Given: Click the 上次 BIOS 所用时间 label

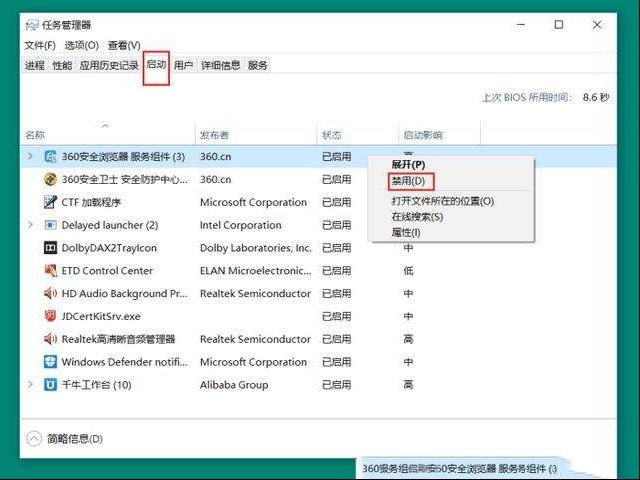Looking at the screenshot, I should pyautogui.click(x=527, y=98).
